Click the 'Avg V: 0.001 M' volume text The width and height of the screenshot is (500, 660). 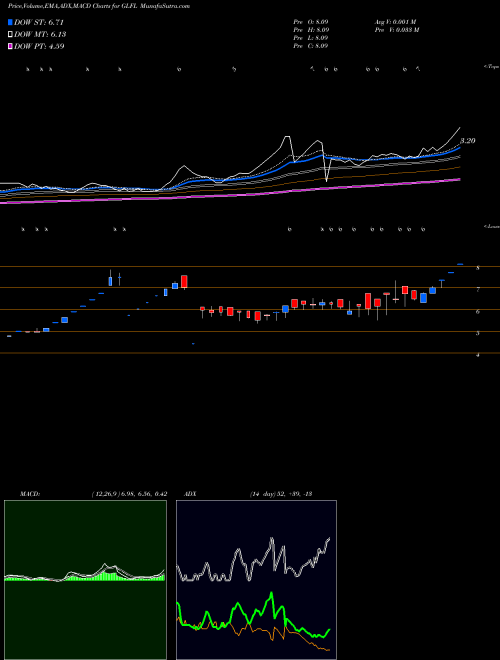click(396, 22)
